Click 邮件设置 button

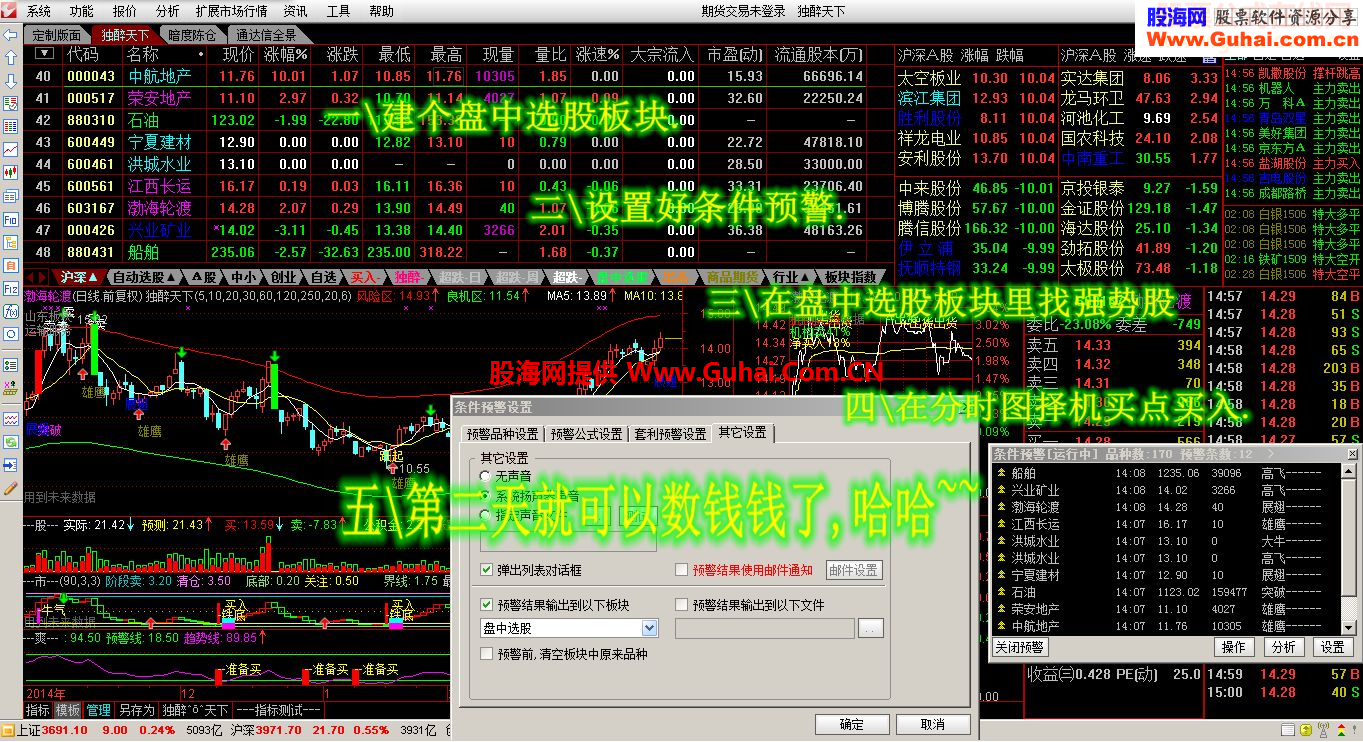point(854,570)
